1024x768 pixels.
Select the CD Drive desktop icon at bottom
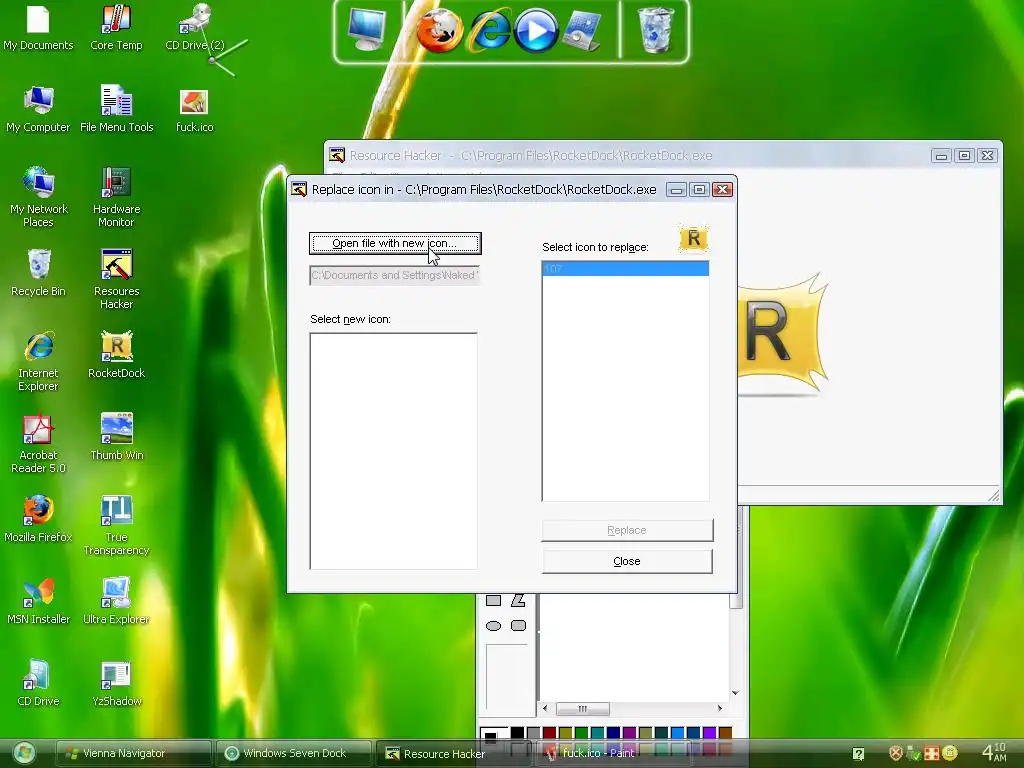click(x=38, y=684)
